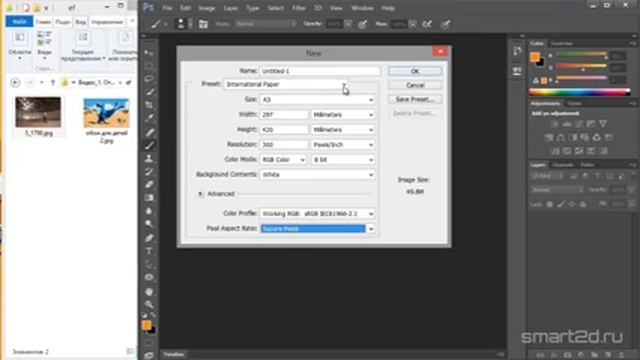Click Cancel in the New dialog

click(415, 85)
